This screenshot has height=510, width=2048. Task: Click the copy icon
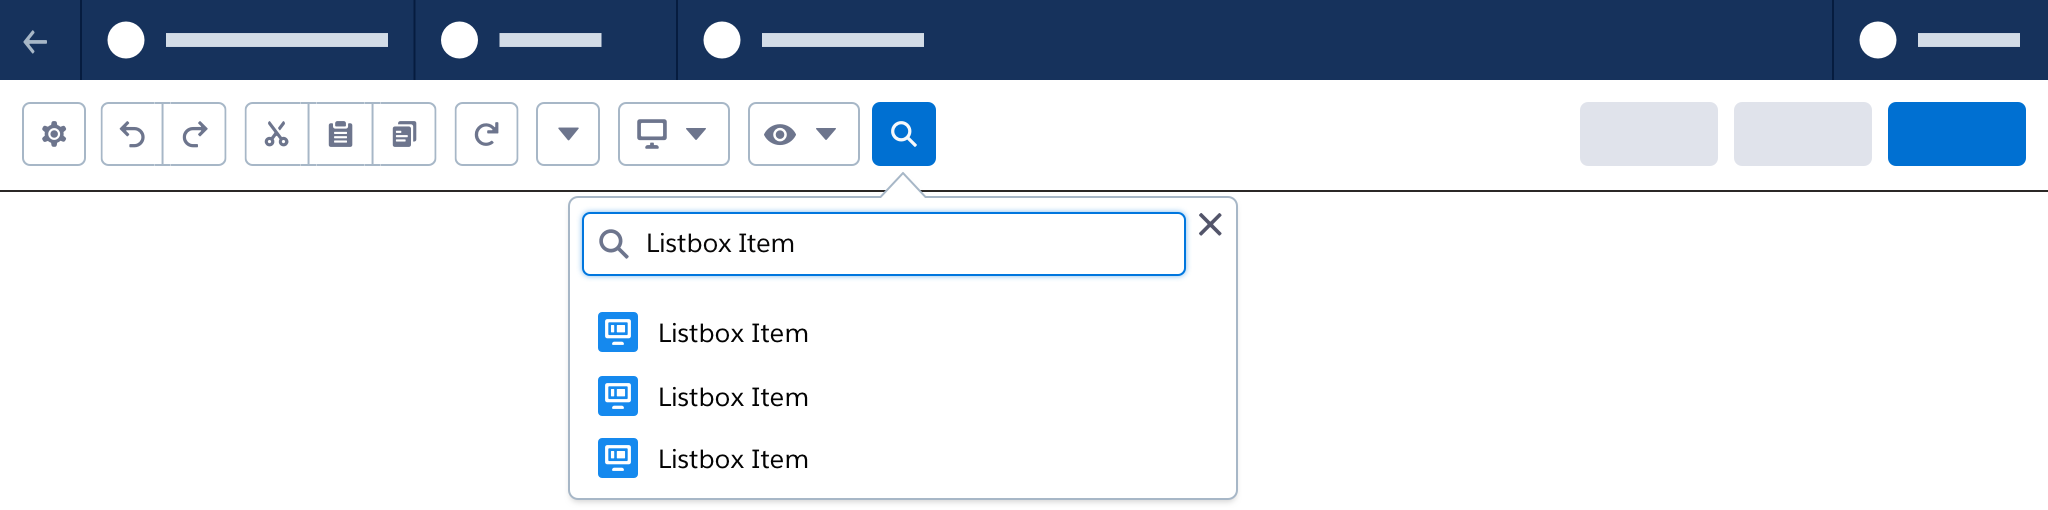pyautogui.click(x=404, y=134)
